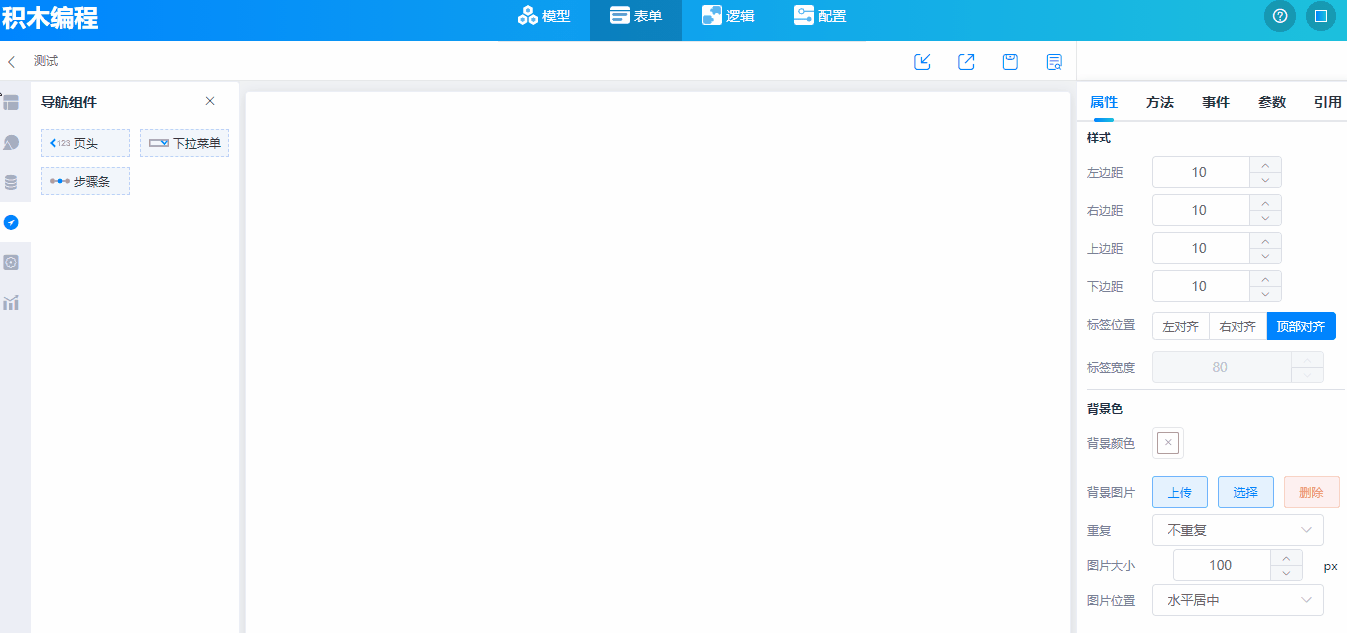Open the 重复 dropdown showing 不重复

pyautogui.click(x=1238, y=530)
